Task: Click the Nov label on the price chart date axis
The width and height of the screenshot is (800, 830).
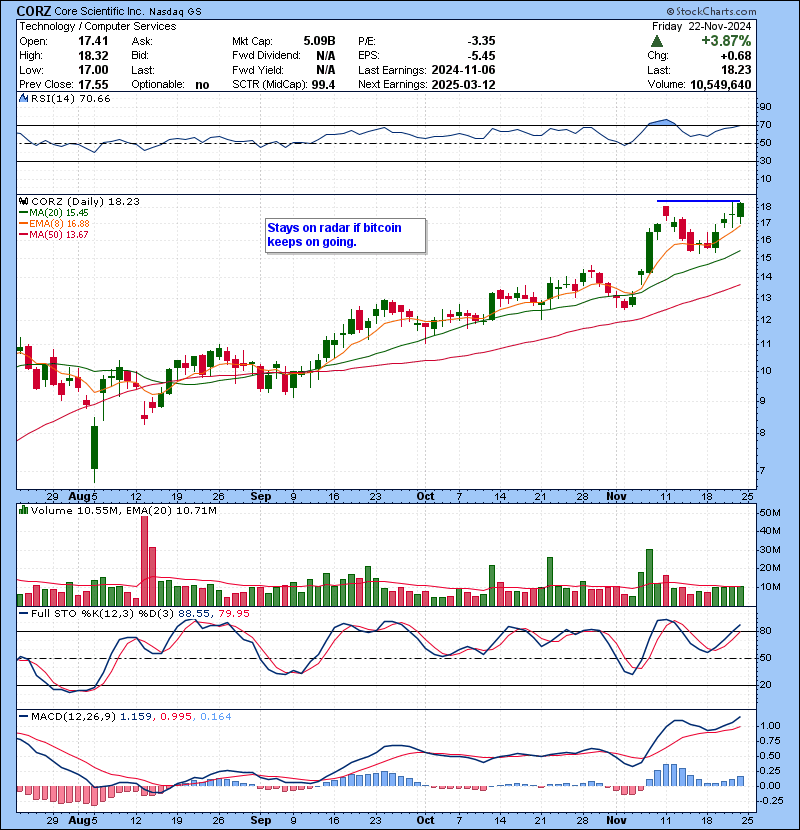Action: (x=616, y=497)
